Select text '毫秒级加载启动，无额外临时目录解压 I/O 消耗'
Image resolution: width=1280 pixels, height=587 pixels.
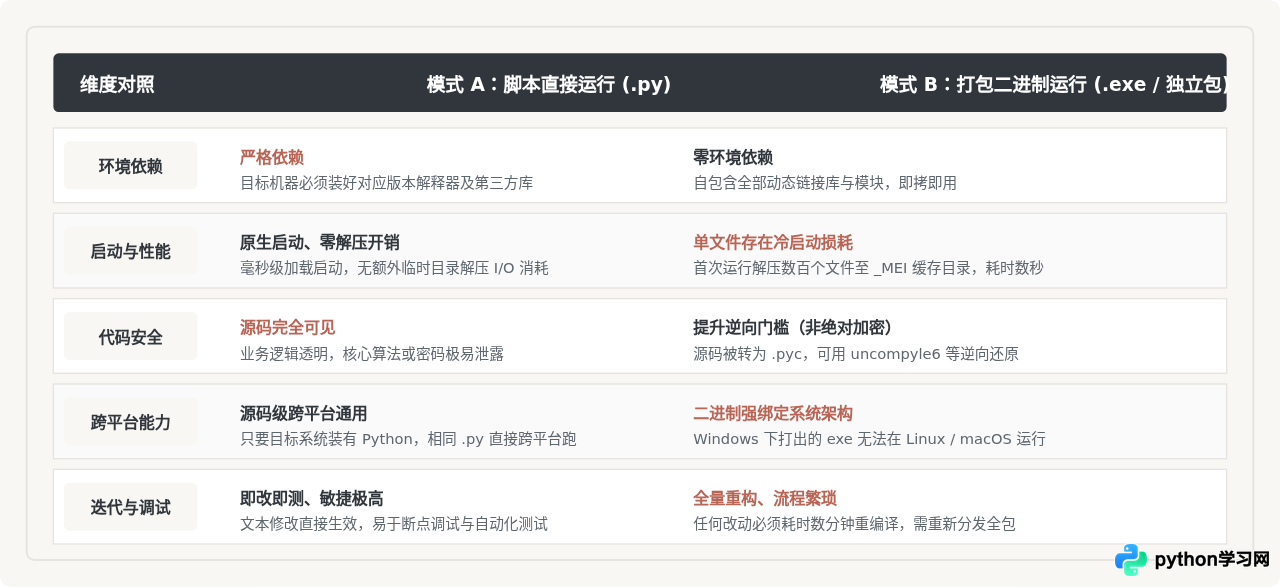click(394, 268)
